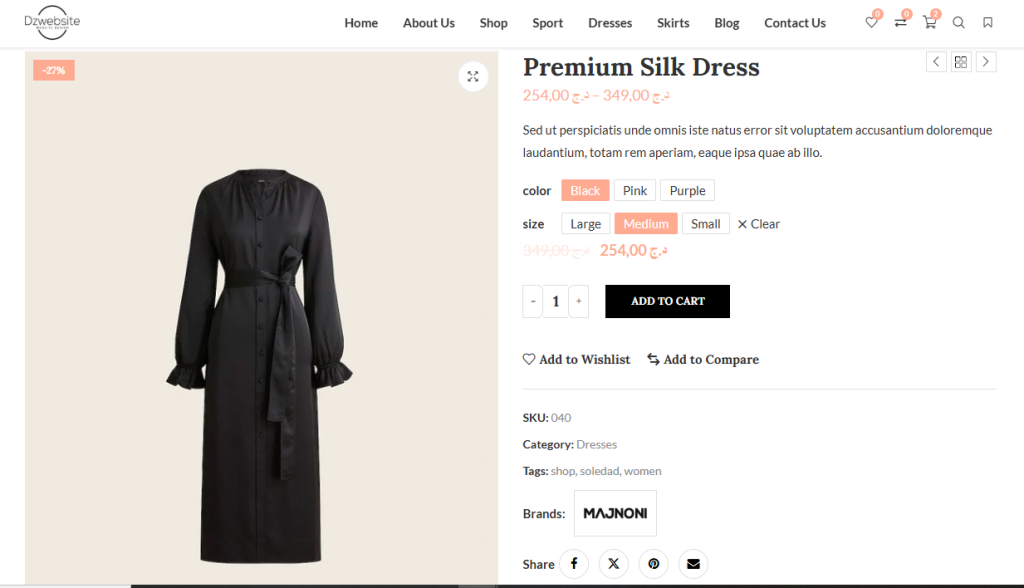Share the product via email icon
Screen dimensions: 1024x588
click(x=693, y=563)
